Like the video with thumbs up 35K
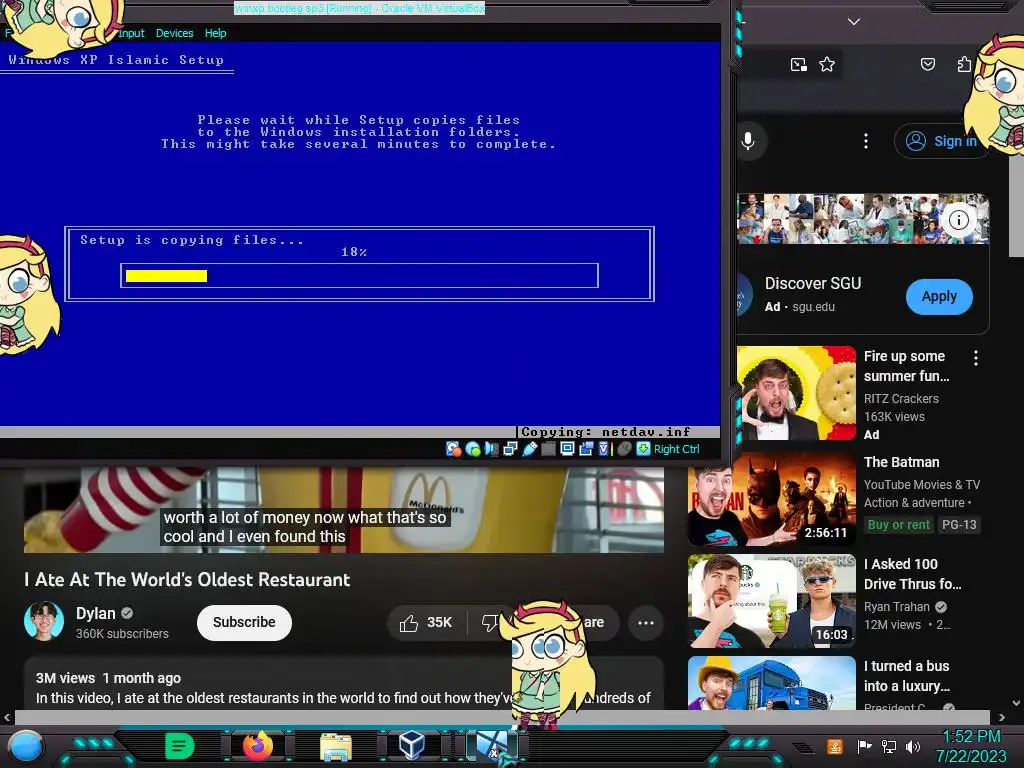This screenshot has width=1024, height=768. pyautogui.click(x=426, y=623)
